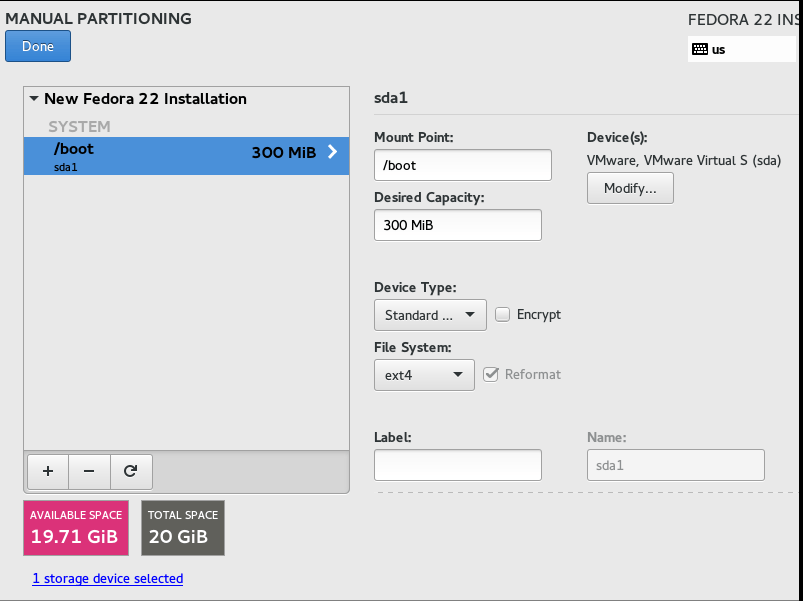Open the File System dropdown showing ext4
This screenshot has width=803, height=601.
click(x=424, y=375)
